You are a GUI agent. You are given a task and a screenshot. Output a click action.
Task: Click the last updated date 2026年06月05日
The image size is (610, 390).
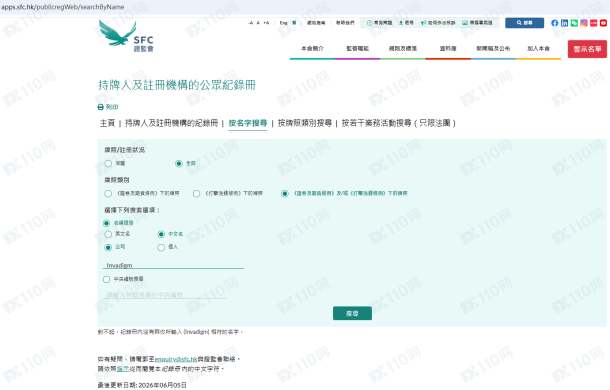(x=162, y=385)
